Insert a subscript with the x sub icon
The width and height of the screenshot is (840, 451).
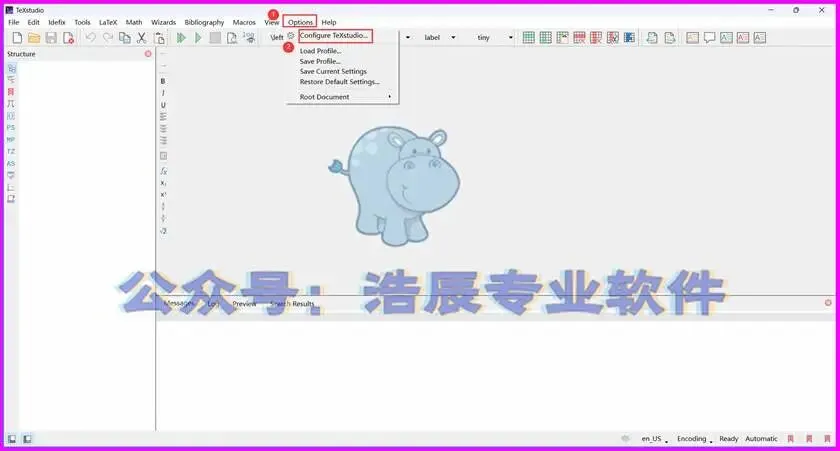[x=163, y=183]
